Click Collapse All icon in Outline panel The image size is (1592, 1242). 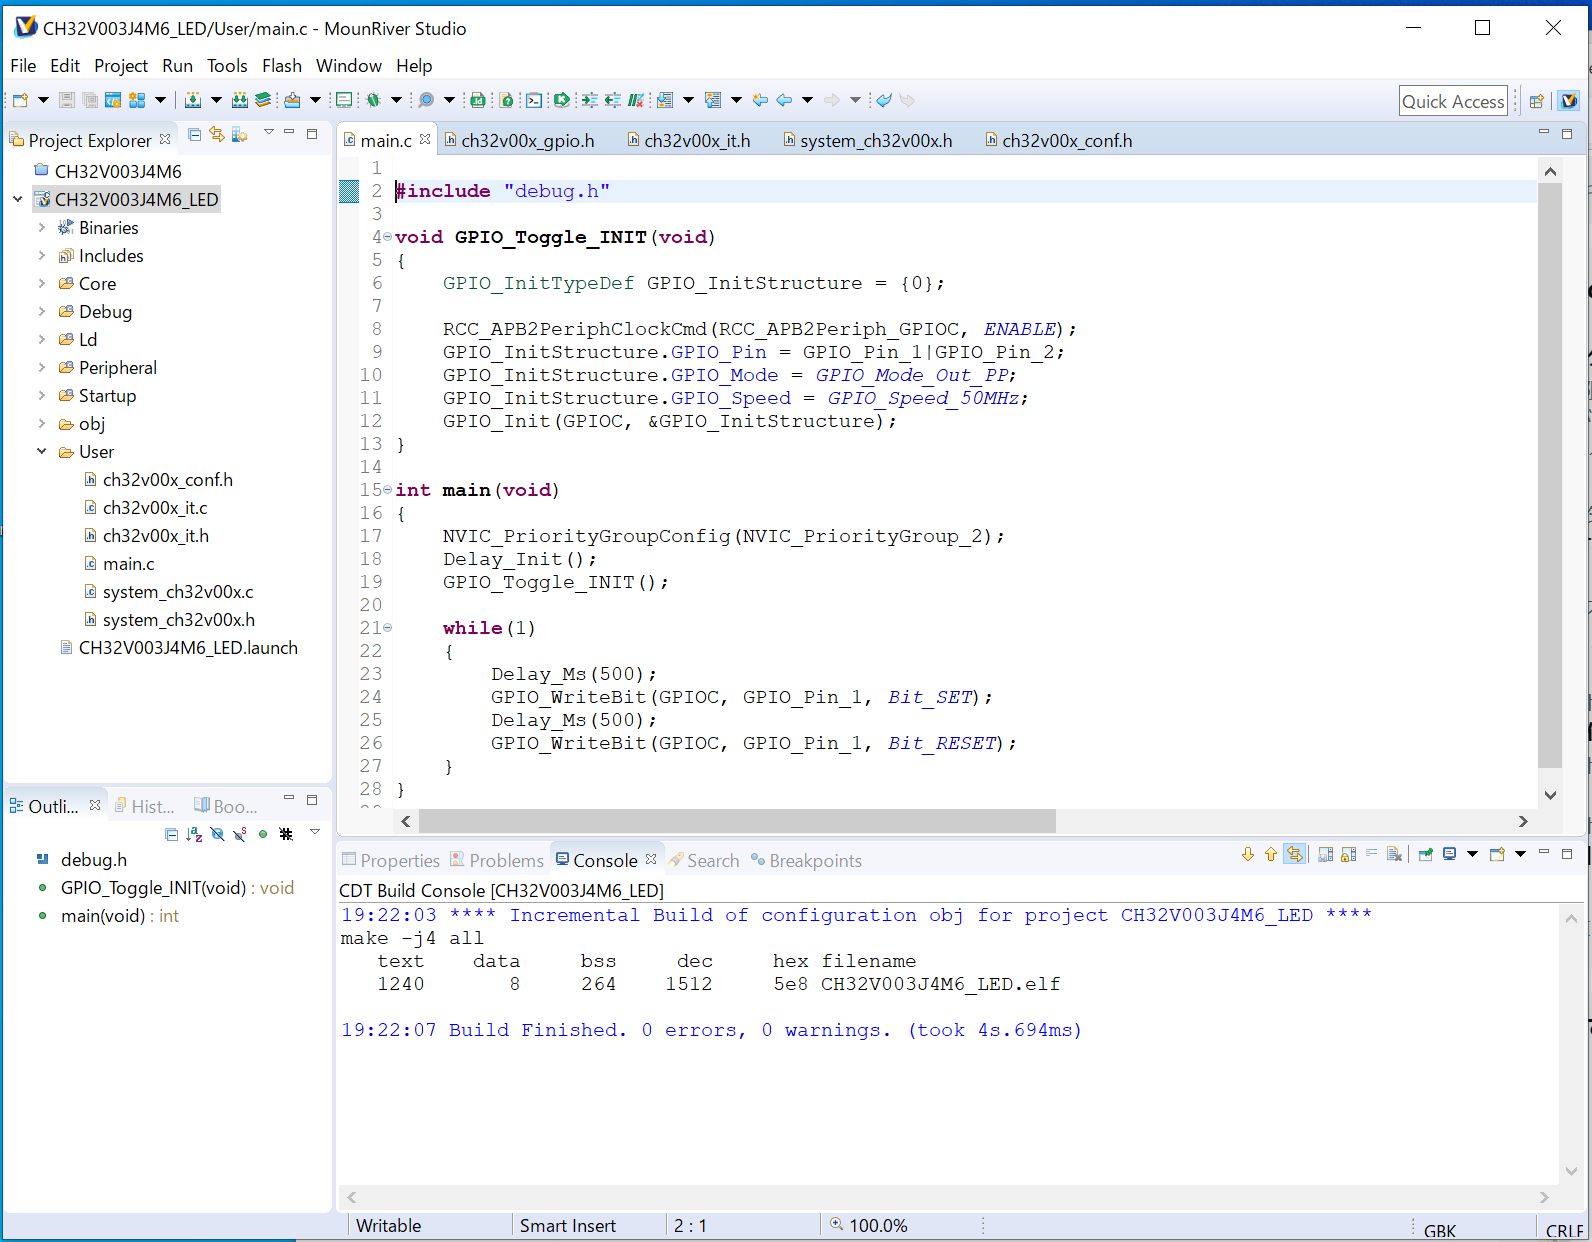click(171, 834)
